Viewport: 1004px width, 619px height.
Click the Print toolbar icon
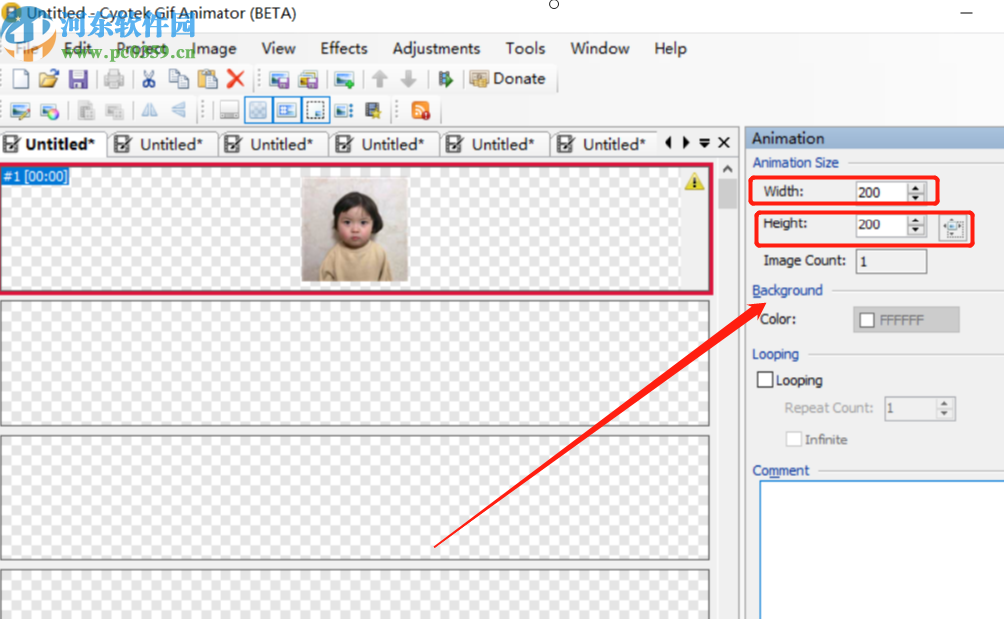(x=114, y=79)
